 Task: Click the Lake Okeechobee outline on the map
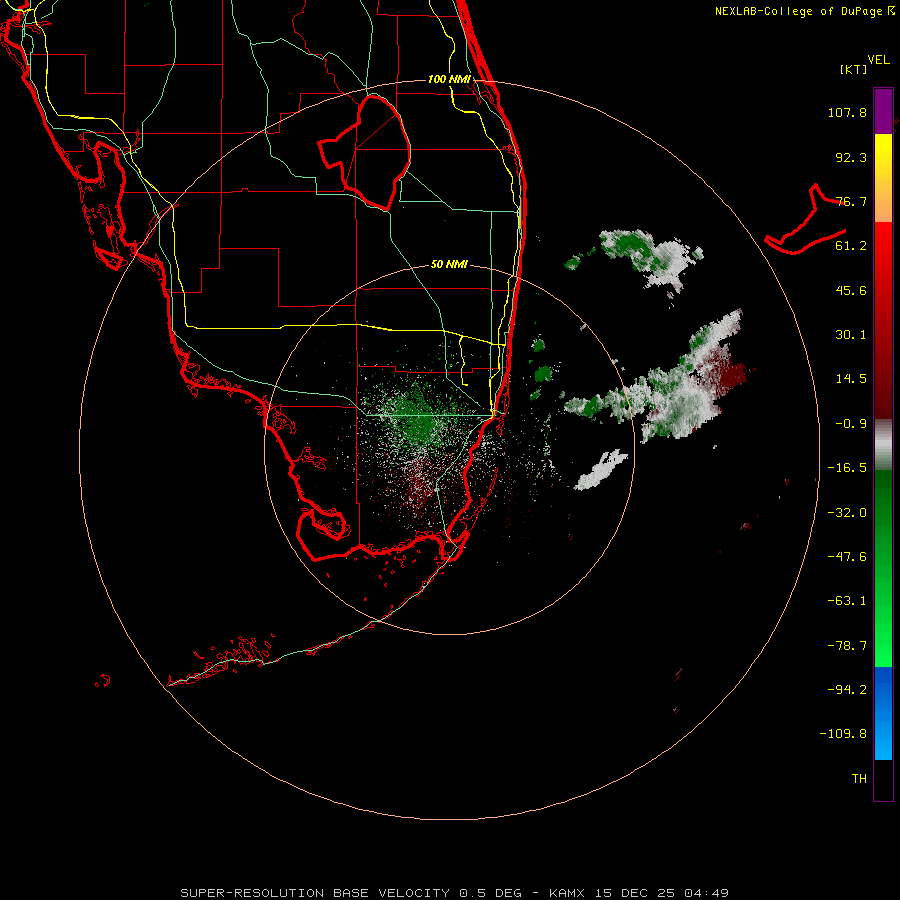coord(365,152)
